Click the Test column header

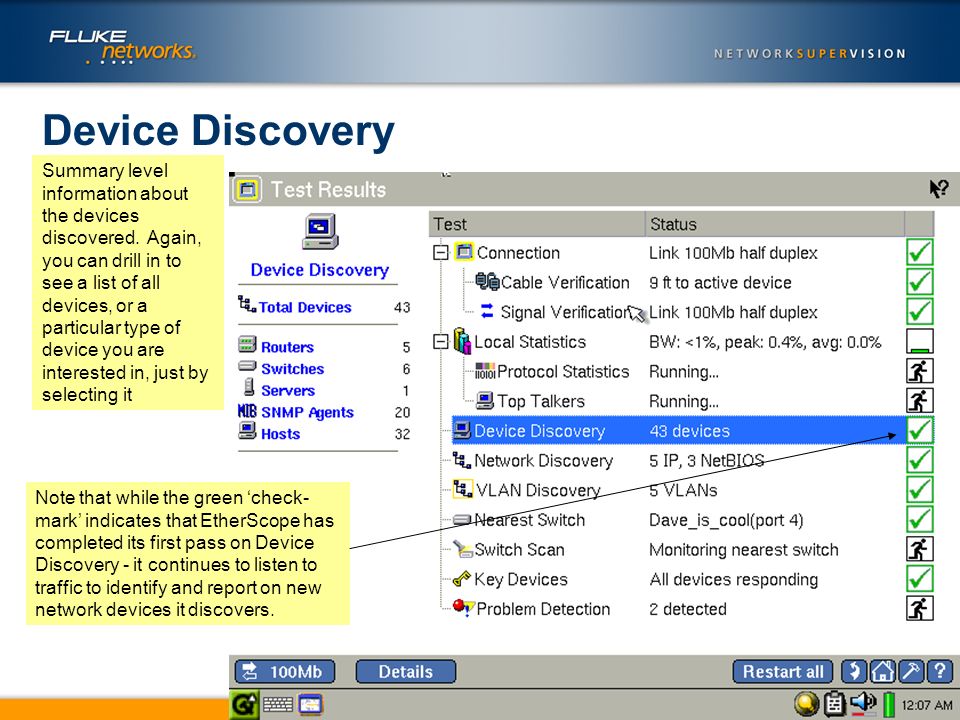[x=537, y=224]
